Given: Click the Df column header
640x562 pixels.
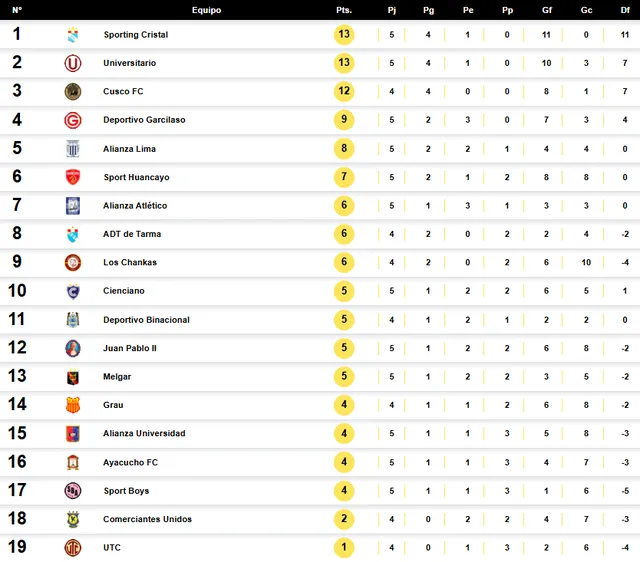Looking at the screenshot, I should (x=624, y=10).
